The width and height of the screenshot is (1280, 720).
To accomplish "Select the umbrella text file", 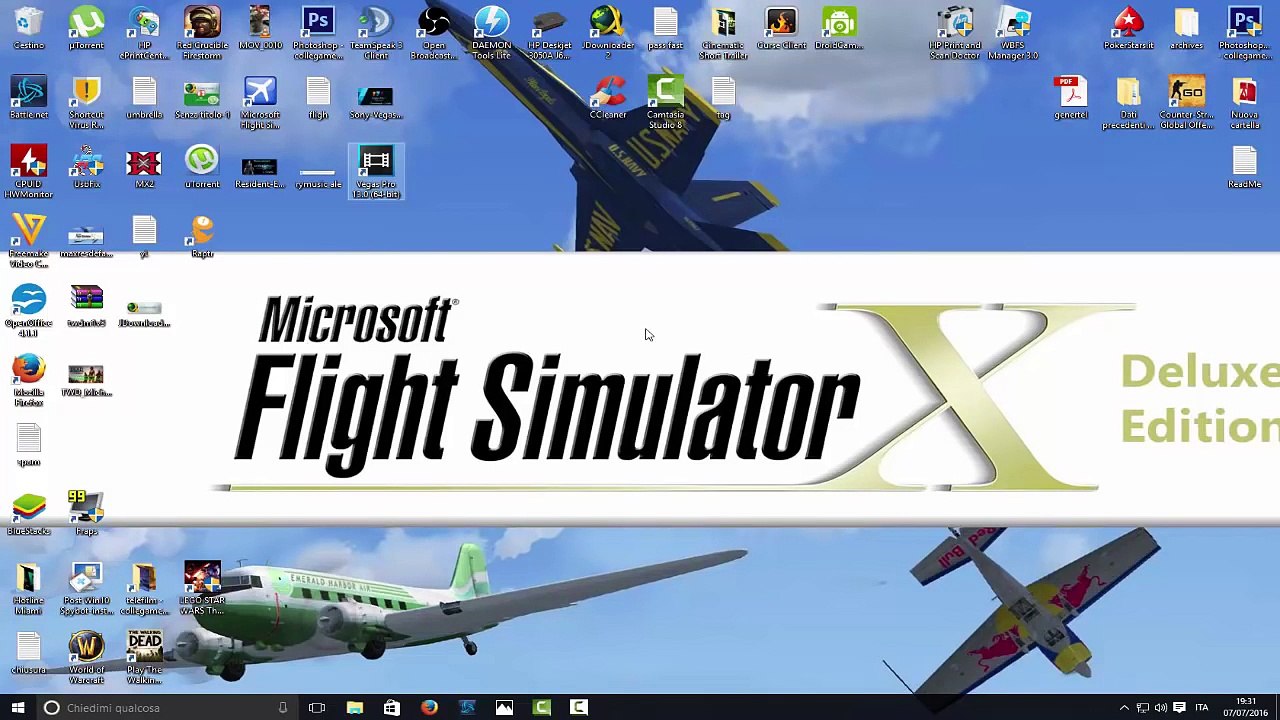I will 144,98.
